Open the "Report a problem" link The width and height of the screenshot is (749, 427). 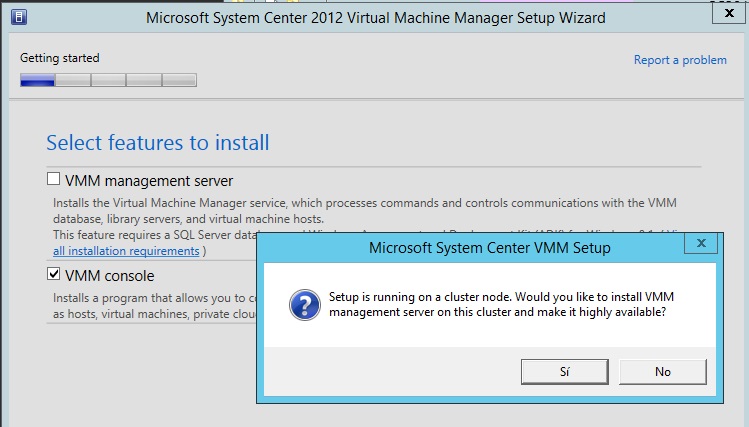click(x=680, y=60)
